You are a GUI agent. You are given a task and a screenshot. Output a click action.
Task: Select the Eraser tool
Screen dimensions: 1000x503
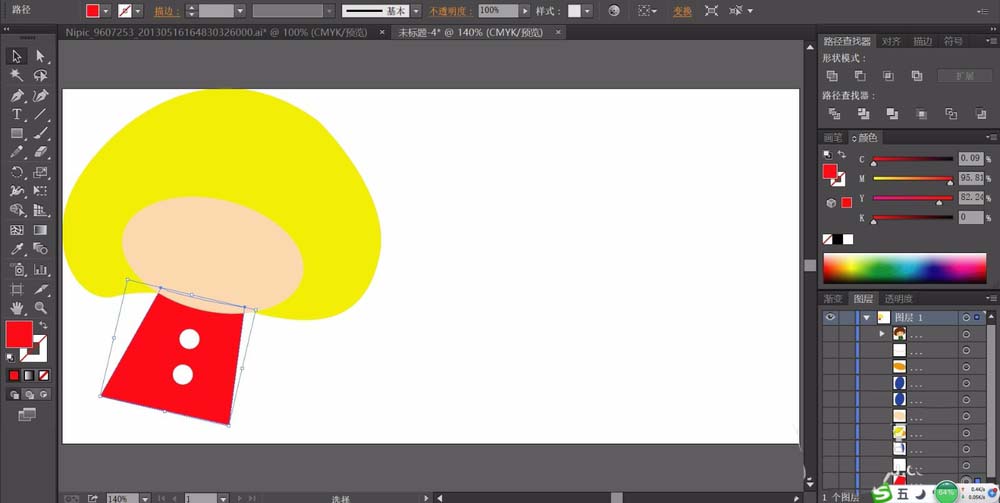40,152
